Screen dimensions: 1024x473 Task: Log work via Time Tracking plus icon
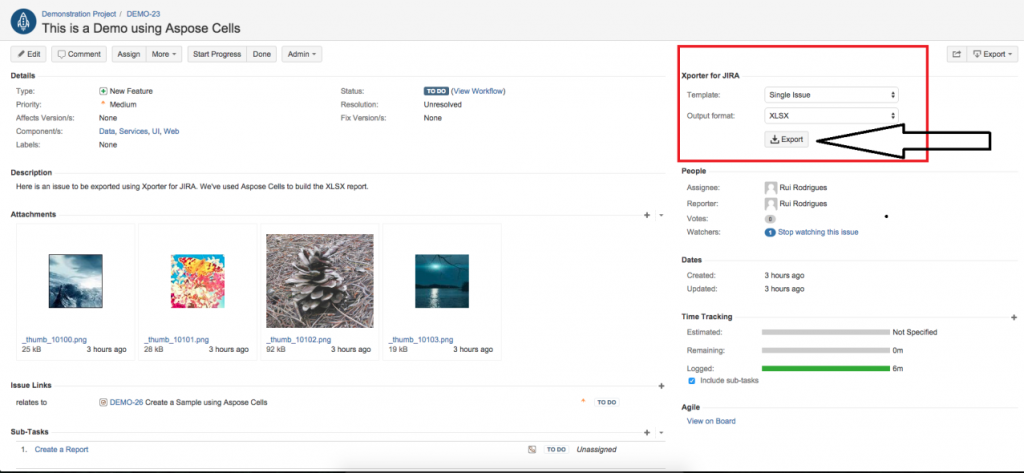1014,317
